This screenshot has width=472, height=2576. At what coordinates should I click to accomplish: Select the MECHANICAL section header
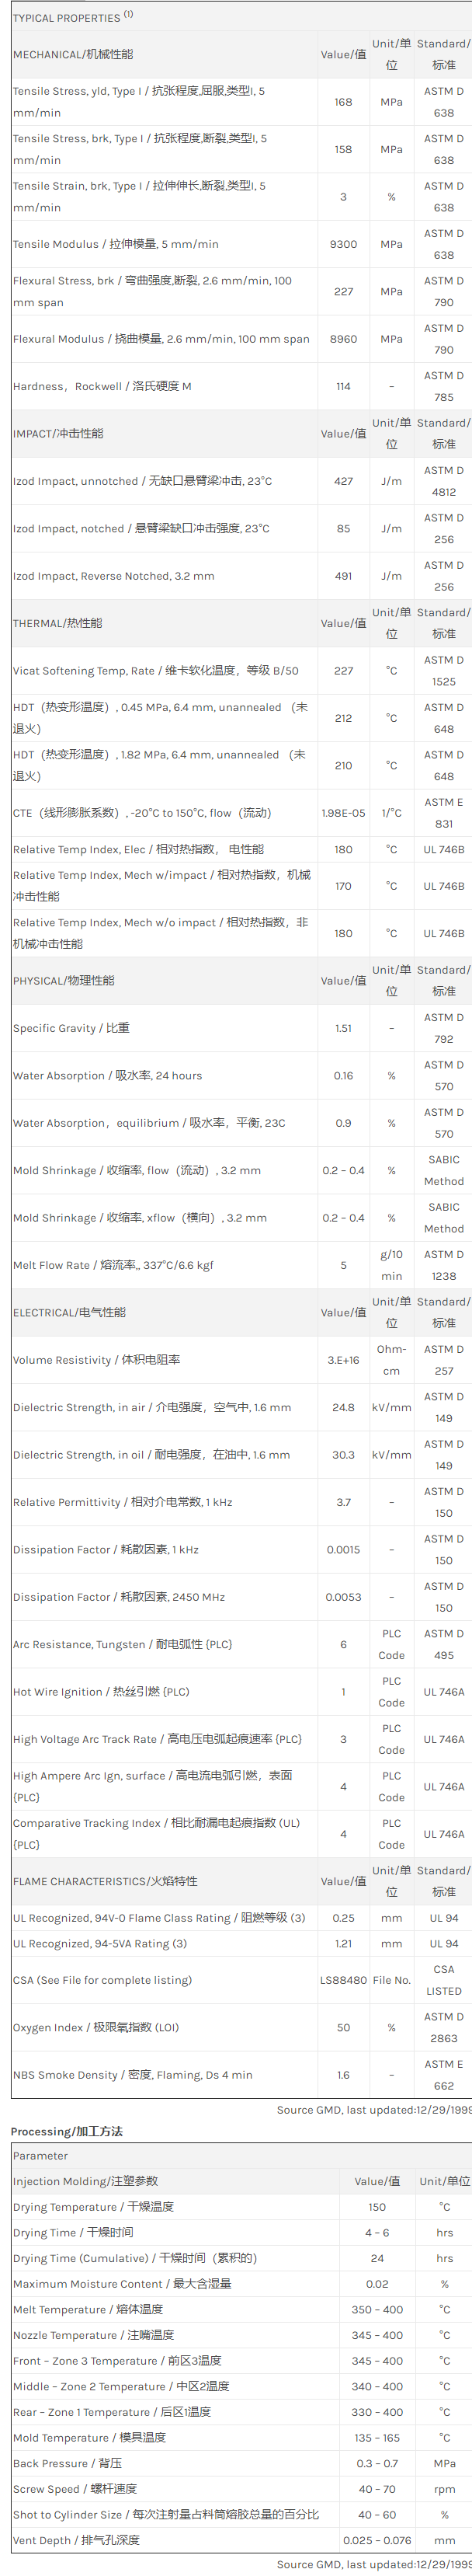pyautogui.click(x=73, y=54)
